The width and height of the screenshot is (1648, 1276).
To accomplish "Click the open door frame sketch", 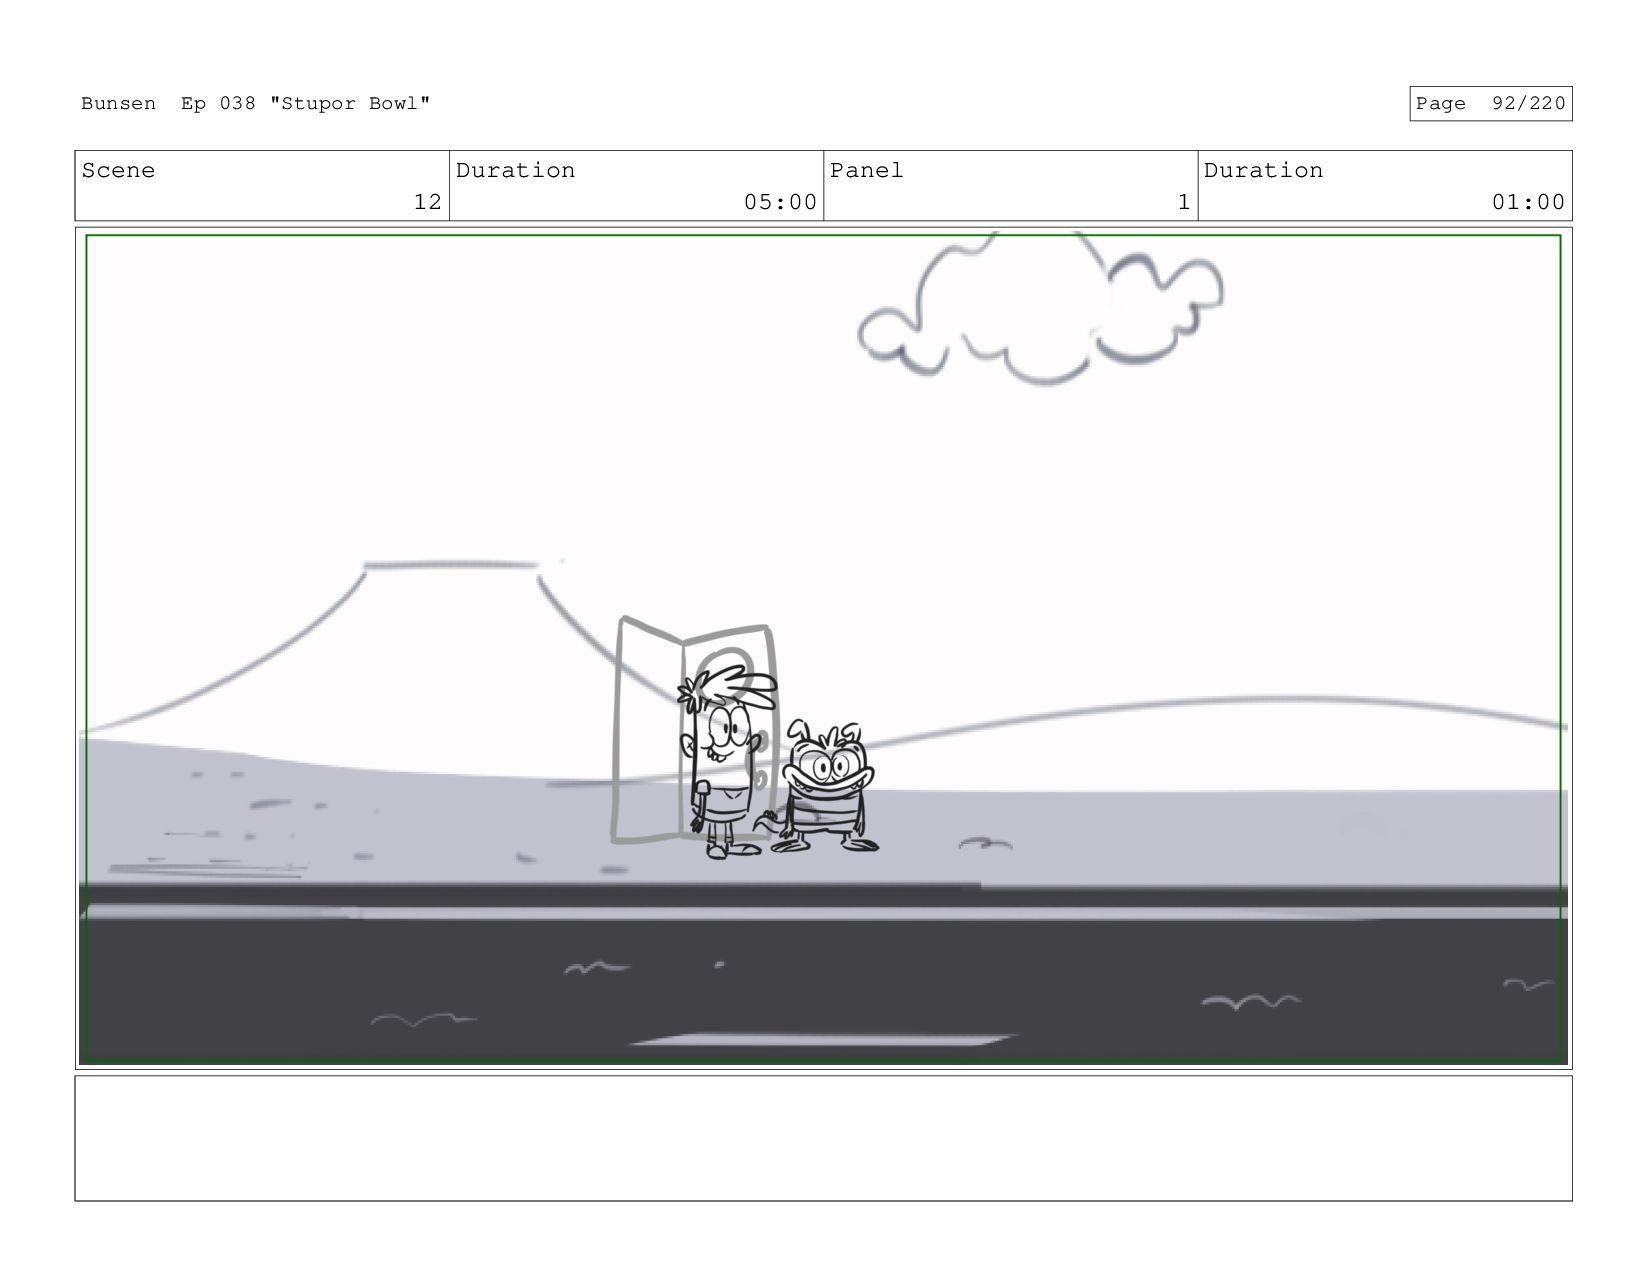I will [x=693, y=730].
